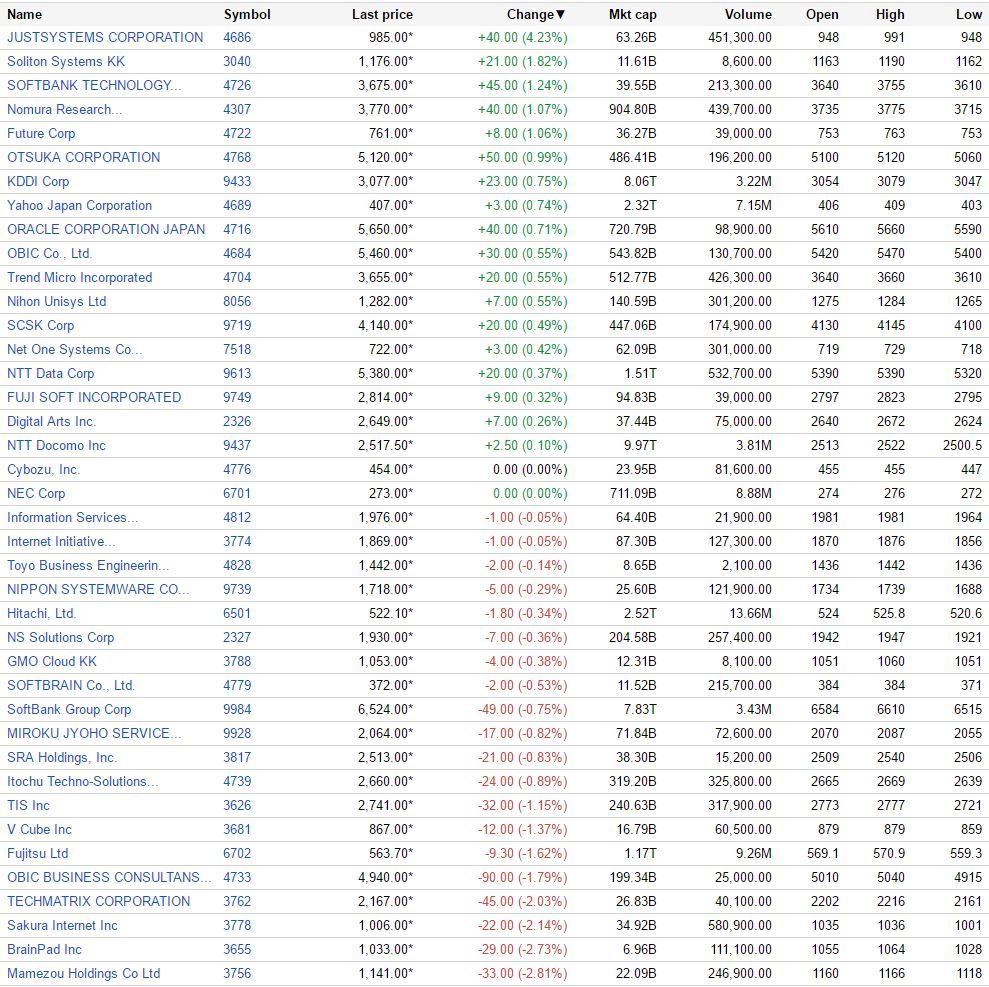The height and width of the screenshot is (987, 989).
Task: Open Future Corp link
Action: pos(41,133)
